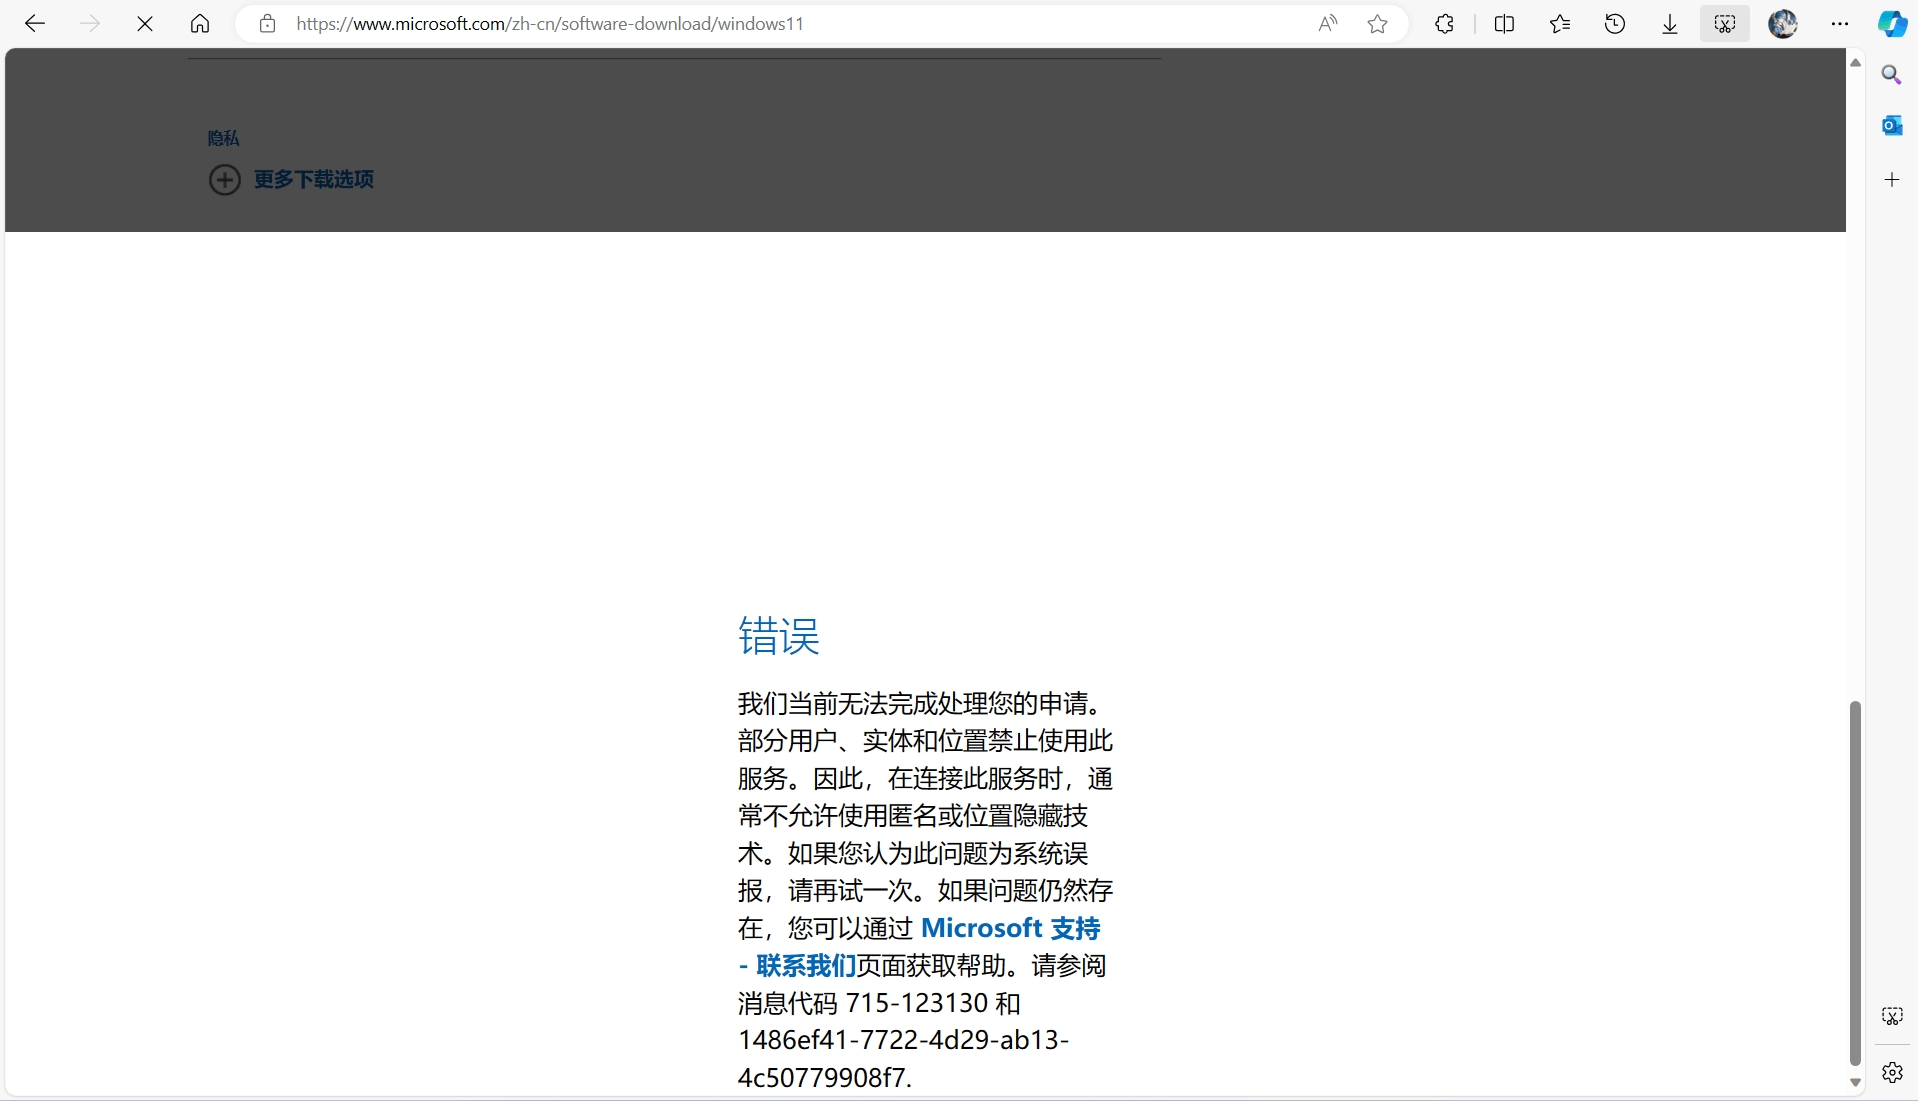Open the Downloads panel
1918x1101 pixels.
pyautogui.click(x=1670, y=24)
